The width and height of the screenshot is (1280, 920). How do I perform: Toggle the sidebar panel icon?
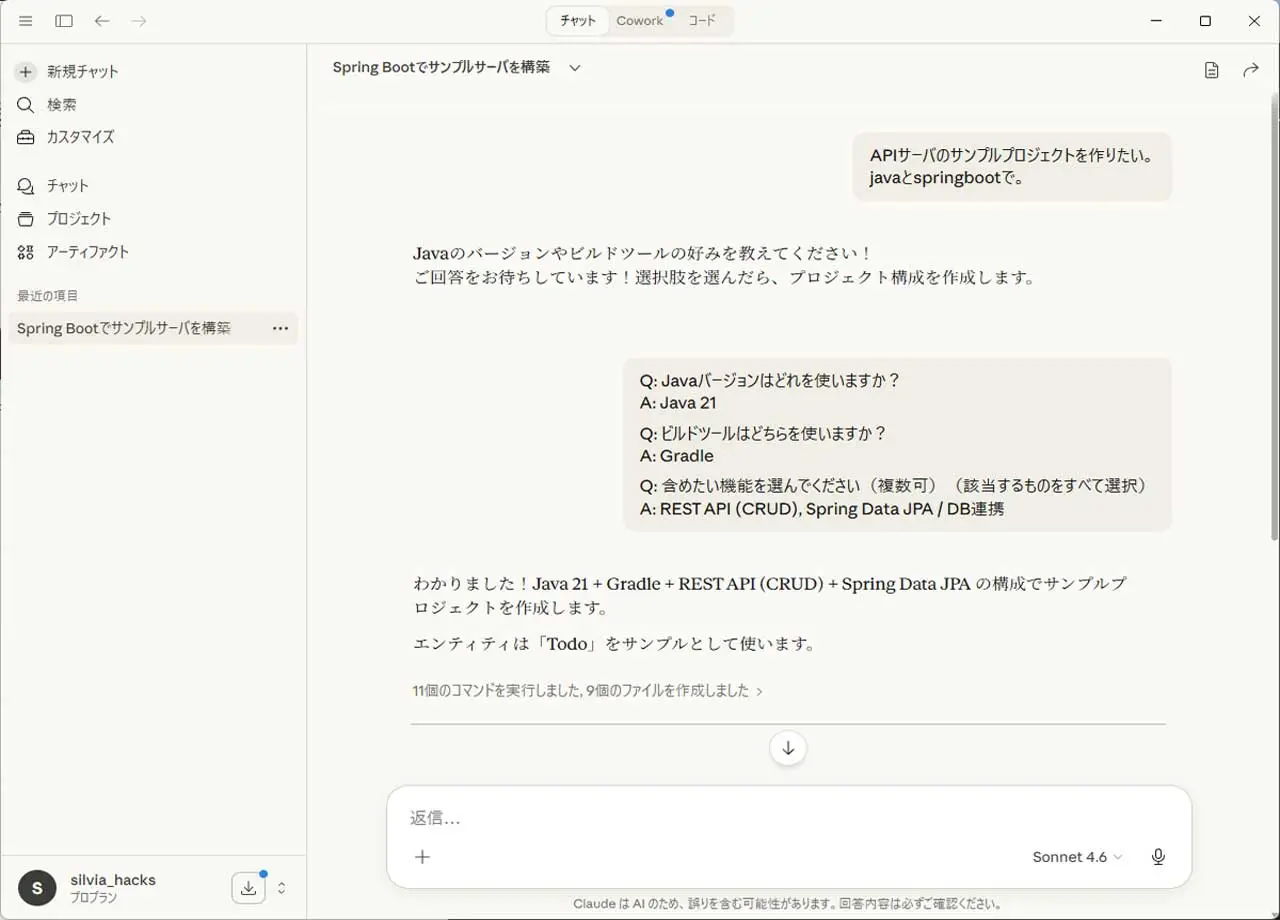pyautogui.click(x=64, y=21)
